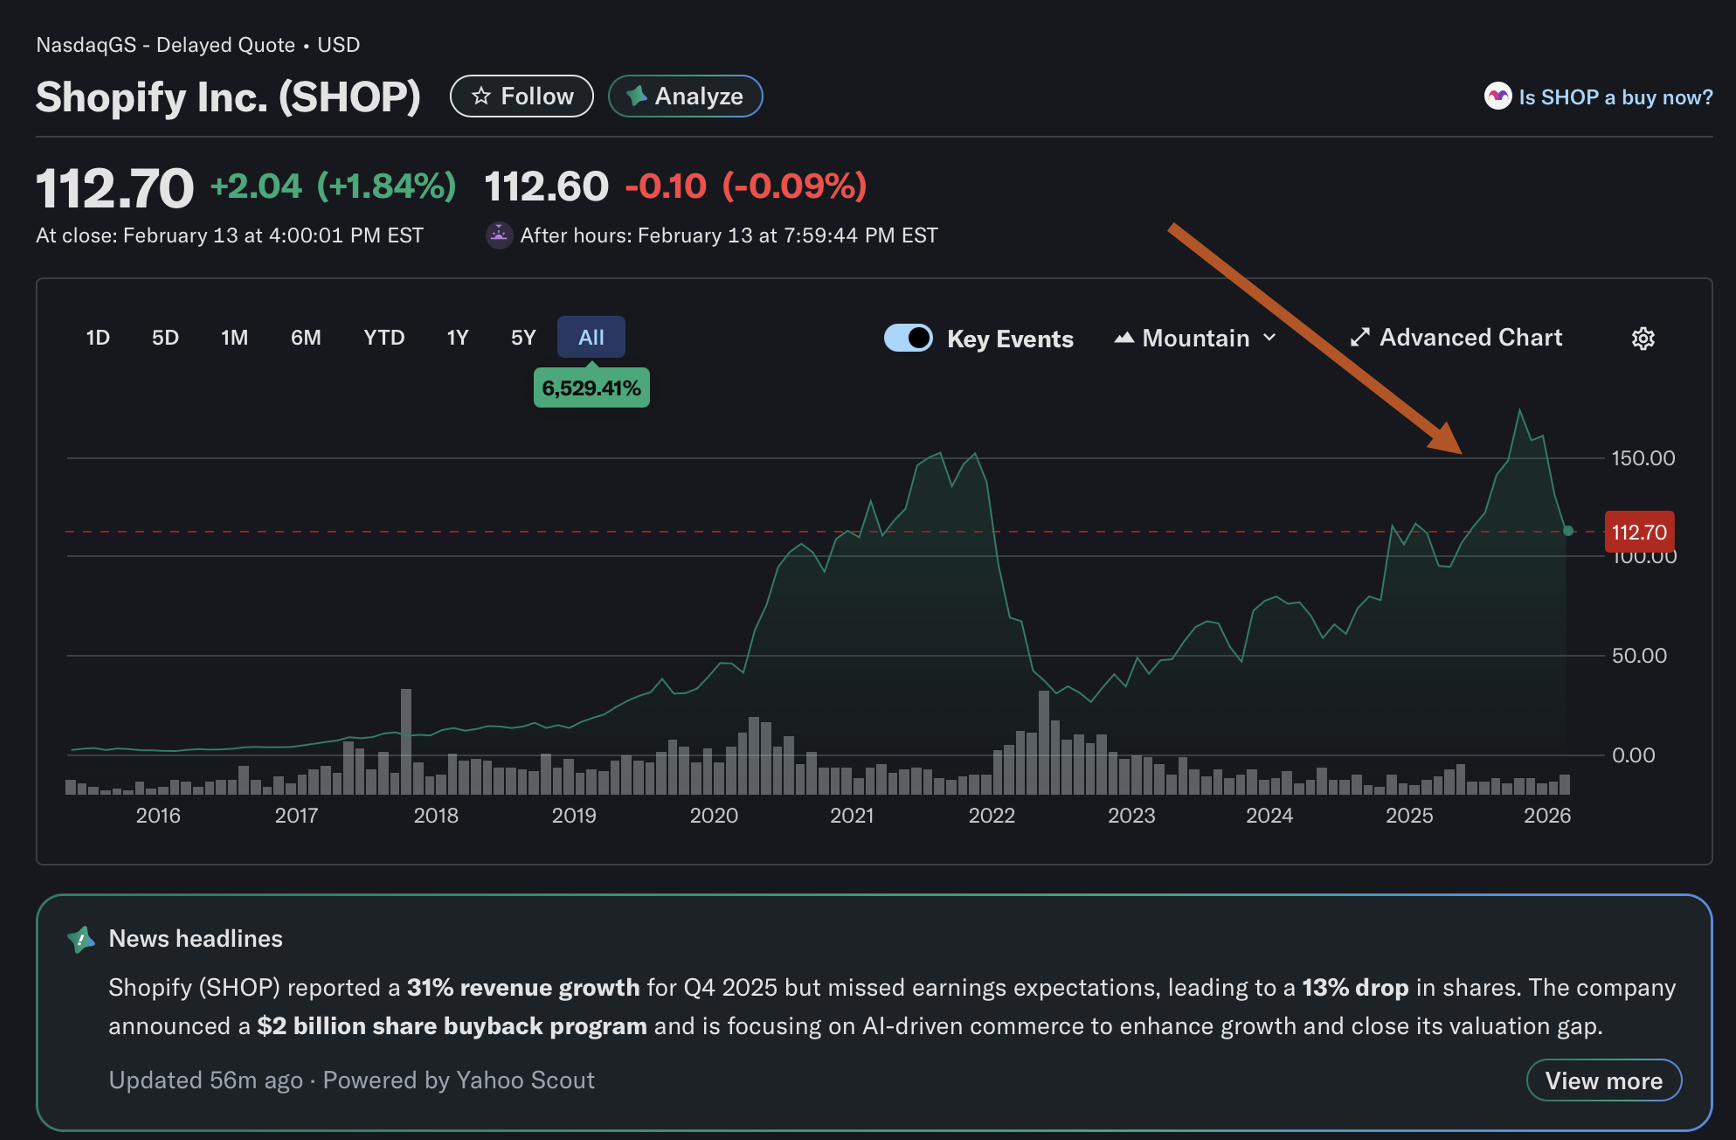Enable Key Events display on chart

[x=908, y=338]
